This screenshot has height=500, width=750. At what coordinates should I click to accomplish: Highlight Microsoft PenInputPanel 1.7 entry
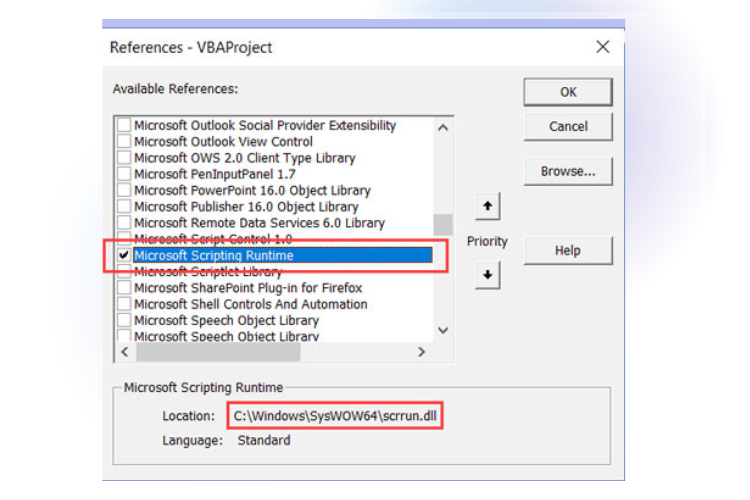point(216,174)
